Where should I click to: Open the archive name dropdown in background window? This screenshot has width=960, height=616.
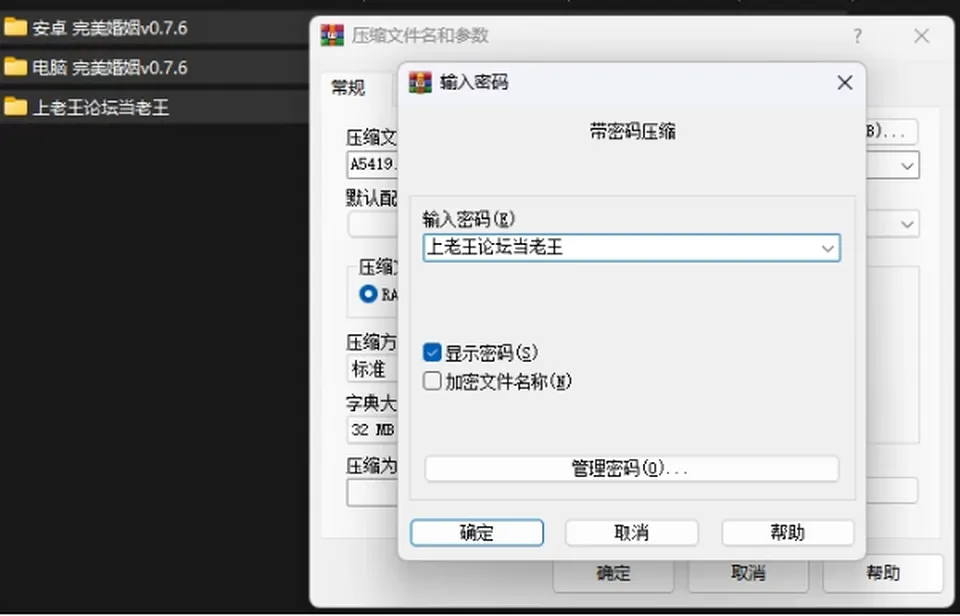[907, 165]
